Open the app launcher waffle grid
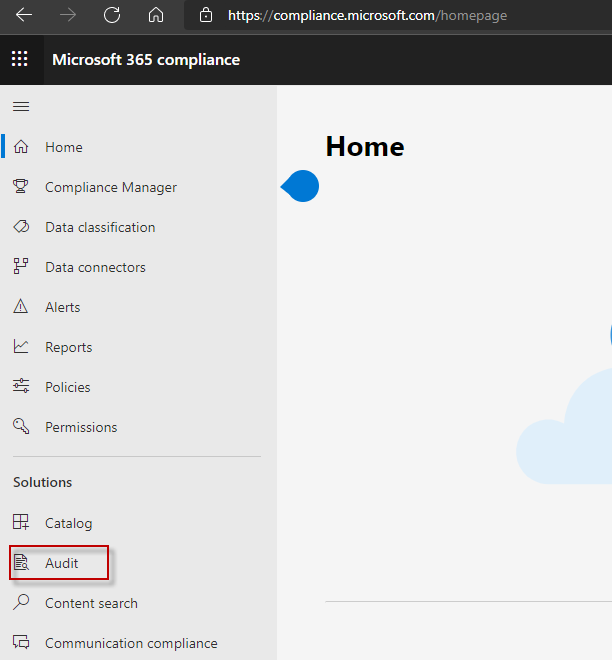This screenshot has width=612, height=660. pos(20,59)
